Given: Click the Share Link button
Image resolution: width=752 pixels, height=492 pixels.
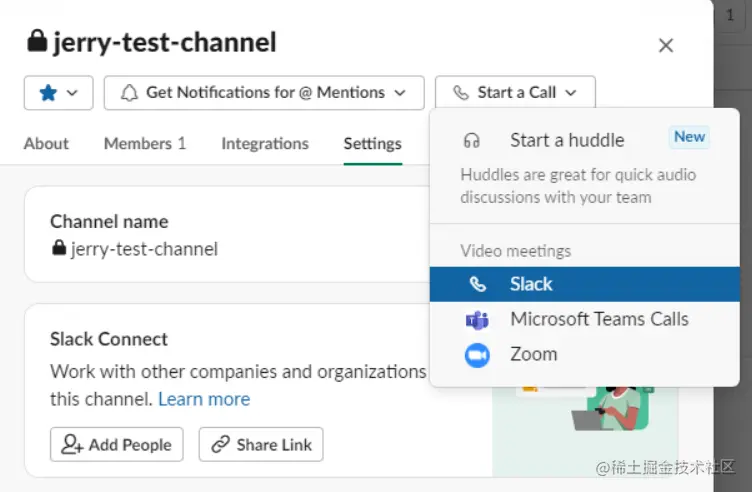Looking at the screenshot, I should click(x=261, y=445).
